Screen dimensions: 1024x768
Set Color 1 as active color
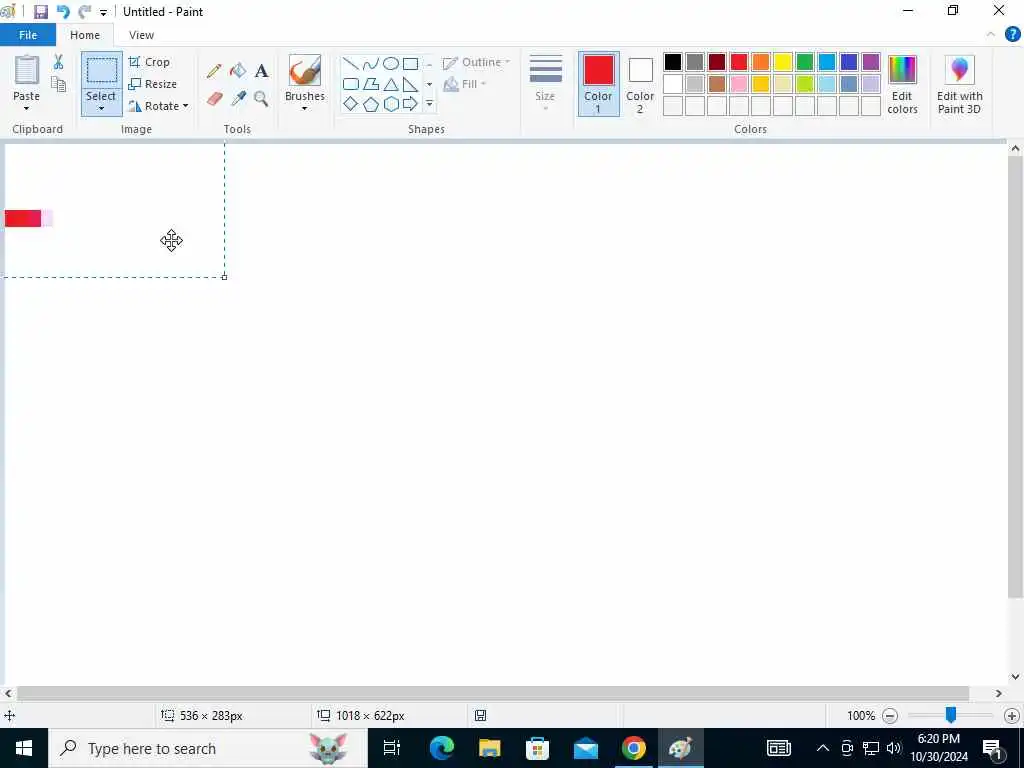click(598, 84)
